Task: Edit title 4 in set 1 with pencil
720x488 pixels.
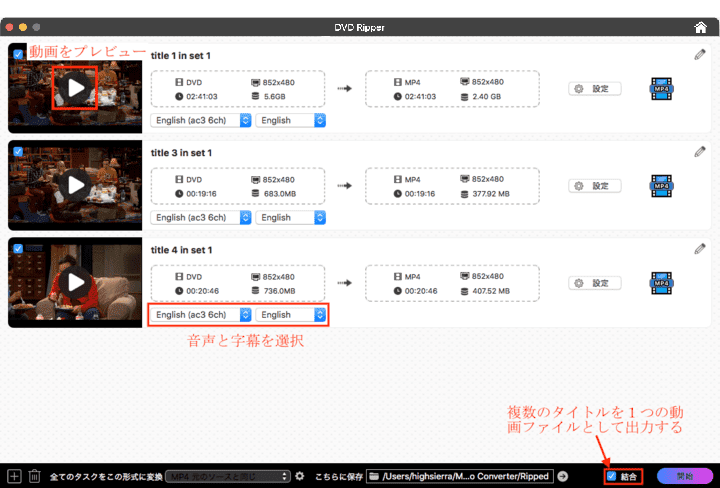Action: tap(699, 249)
